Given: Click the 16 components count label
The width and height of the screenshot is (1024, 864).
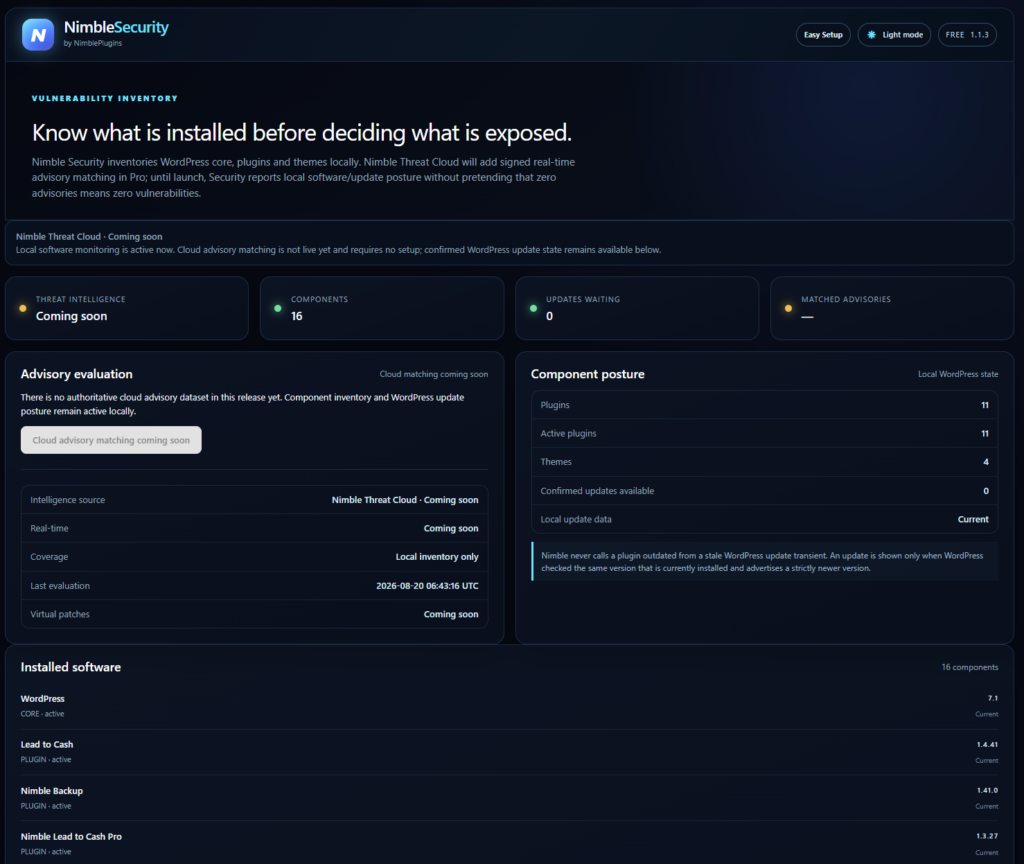Looking at the screenshot, I should (970, 667).
